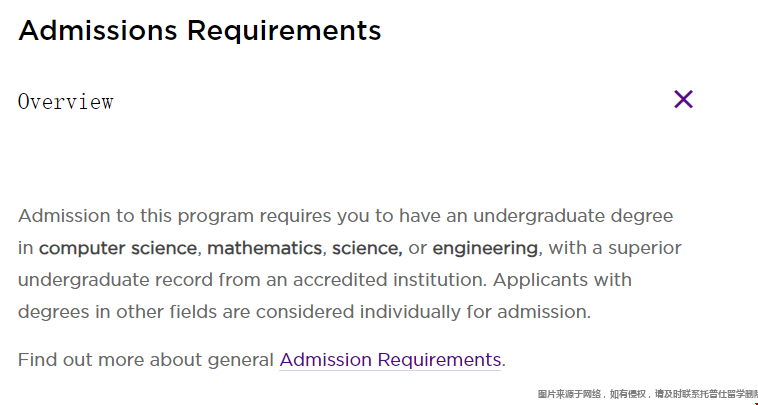Viewport: 758px width, 405px height.
Task: Click standalone bold "science," after mathematics
Action: [367, 247]
